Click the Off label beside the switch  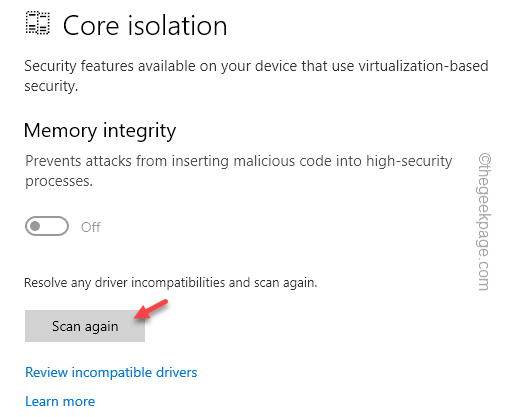(91, 227)
